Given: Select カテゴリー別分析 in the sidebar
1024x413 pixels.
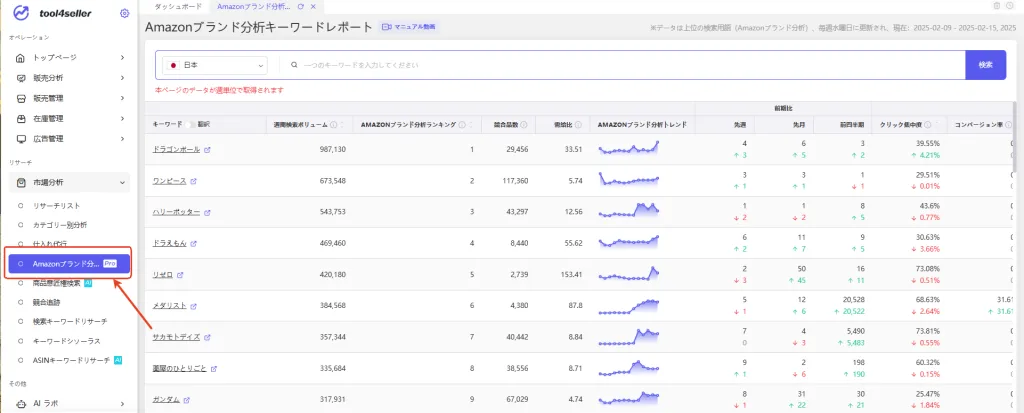Looking at the screenshot, I should coord(60,225).
